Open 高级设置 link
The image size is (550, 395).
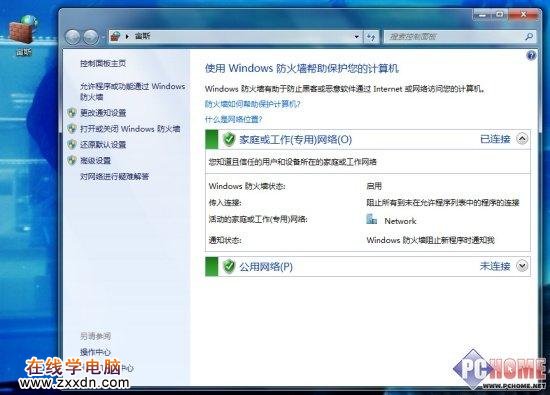95,160
